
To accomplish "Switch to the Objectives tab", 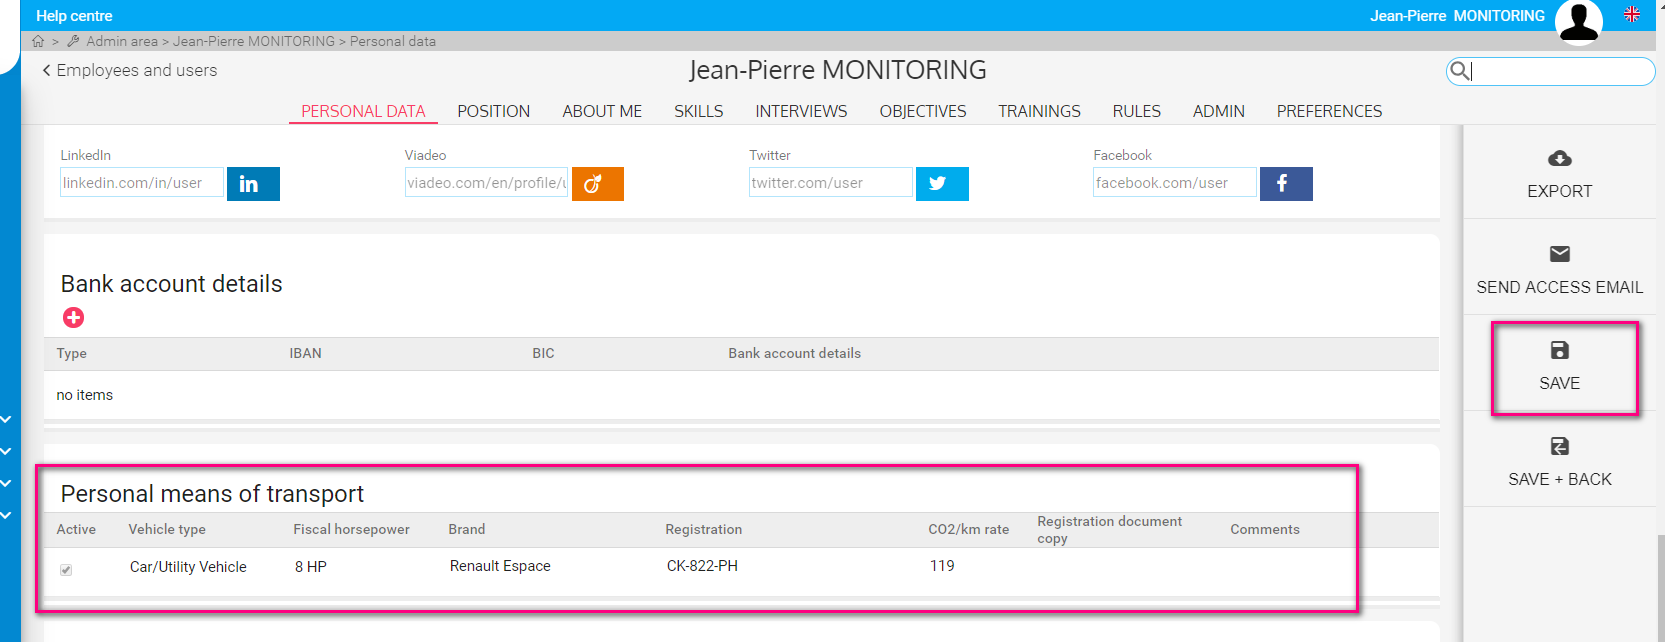I will (923, 111).
